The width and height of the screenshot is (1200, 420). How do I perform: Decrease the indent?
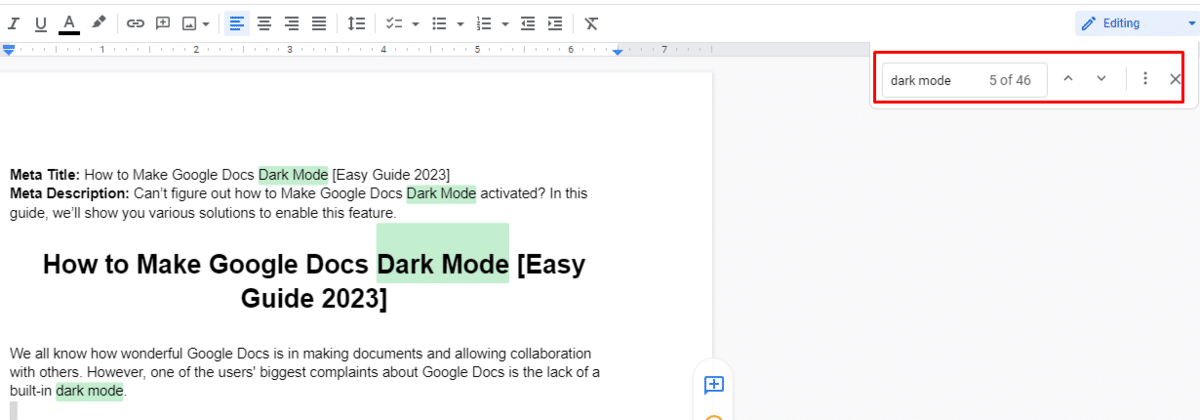[x=527, y=23]
